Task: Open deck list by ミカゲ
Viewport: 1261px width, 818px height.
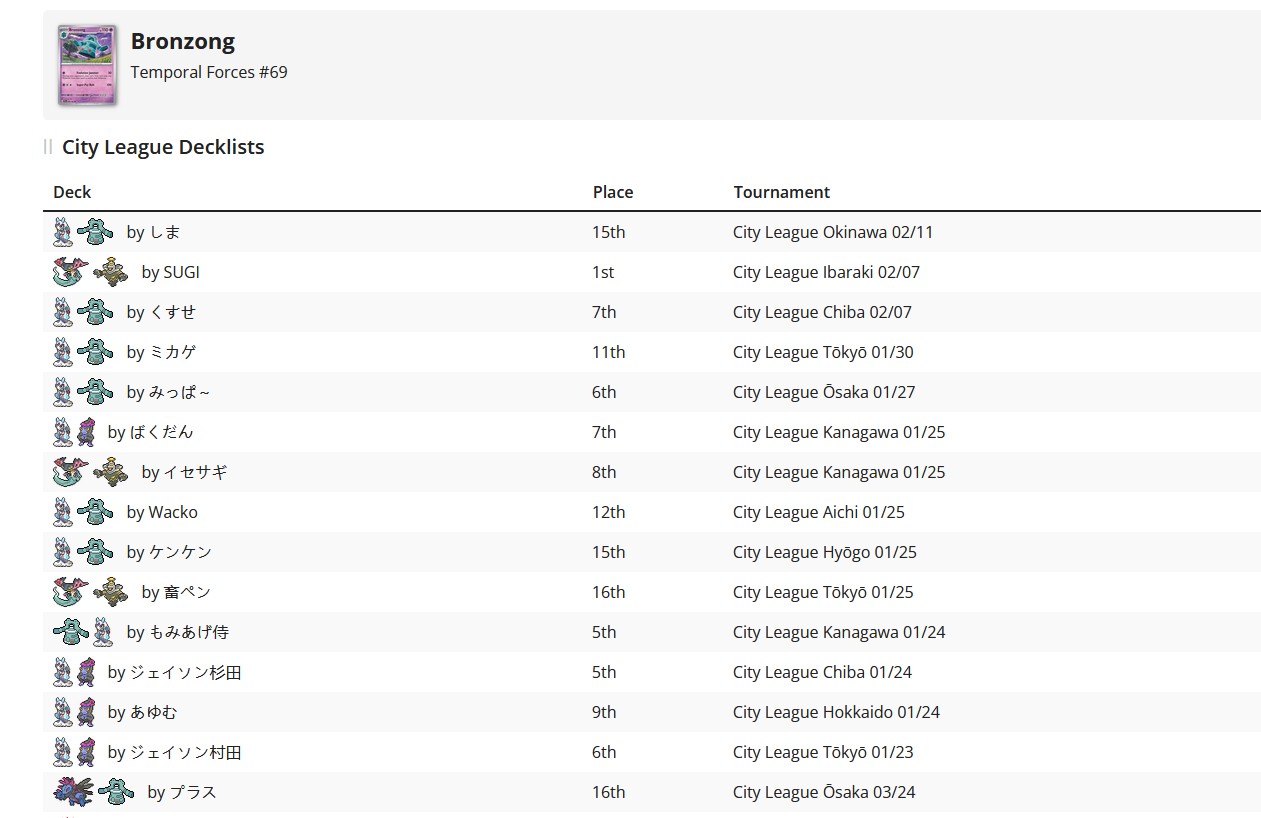Action: tap(162, 352)
